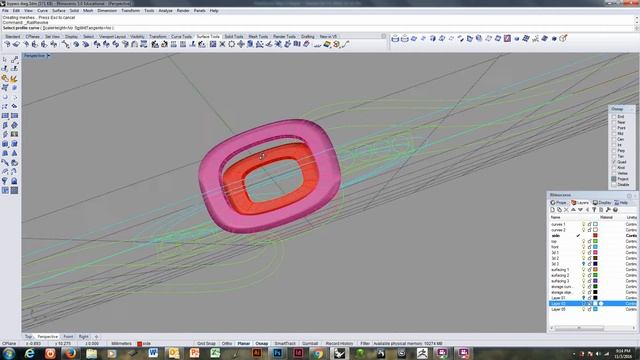Open the Panels menu
Viewport: 640px width, 360px height.
(x=200, y=11)
